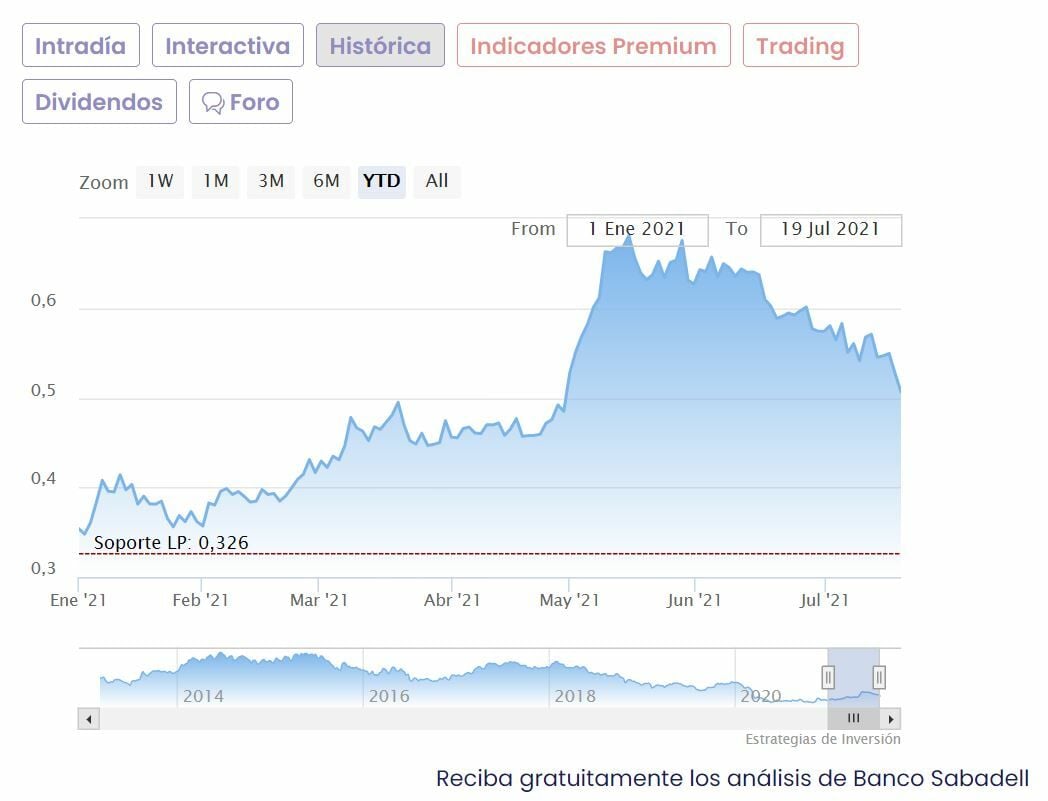The width and height of the screenshot is (1048, 801).
Task: Click the To date field
Action: (x=830, y=229)
